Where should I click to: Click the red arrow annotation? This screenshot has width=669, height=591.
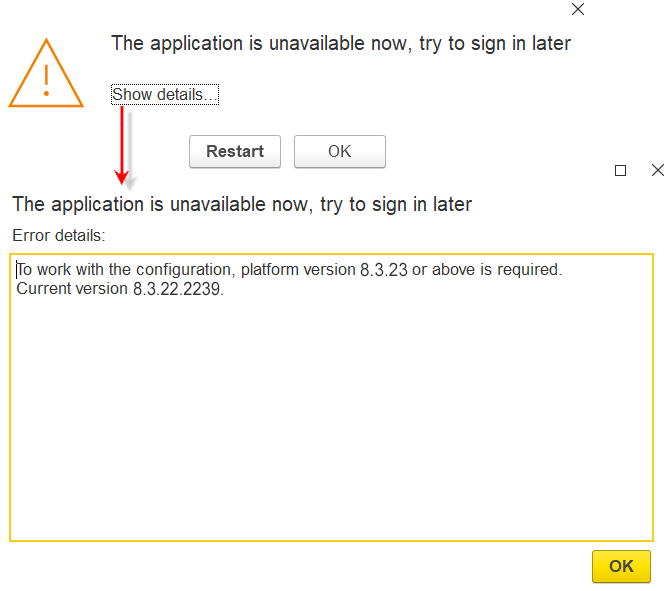click(122, 145)
